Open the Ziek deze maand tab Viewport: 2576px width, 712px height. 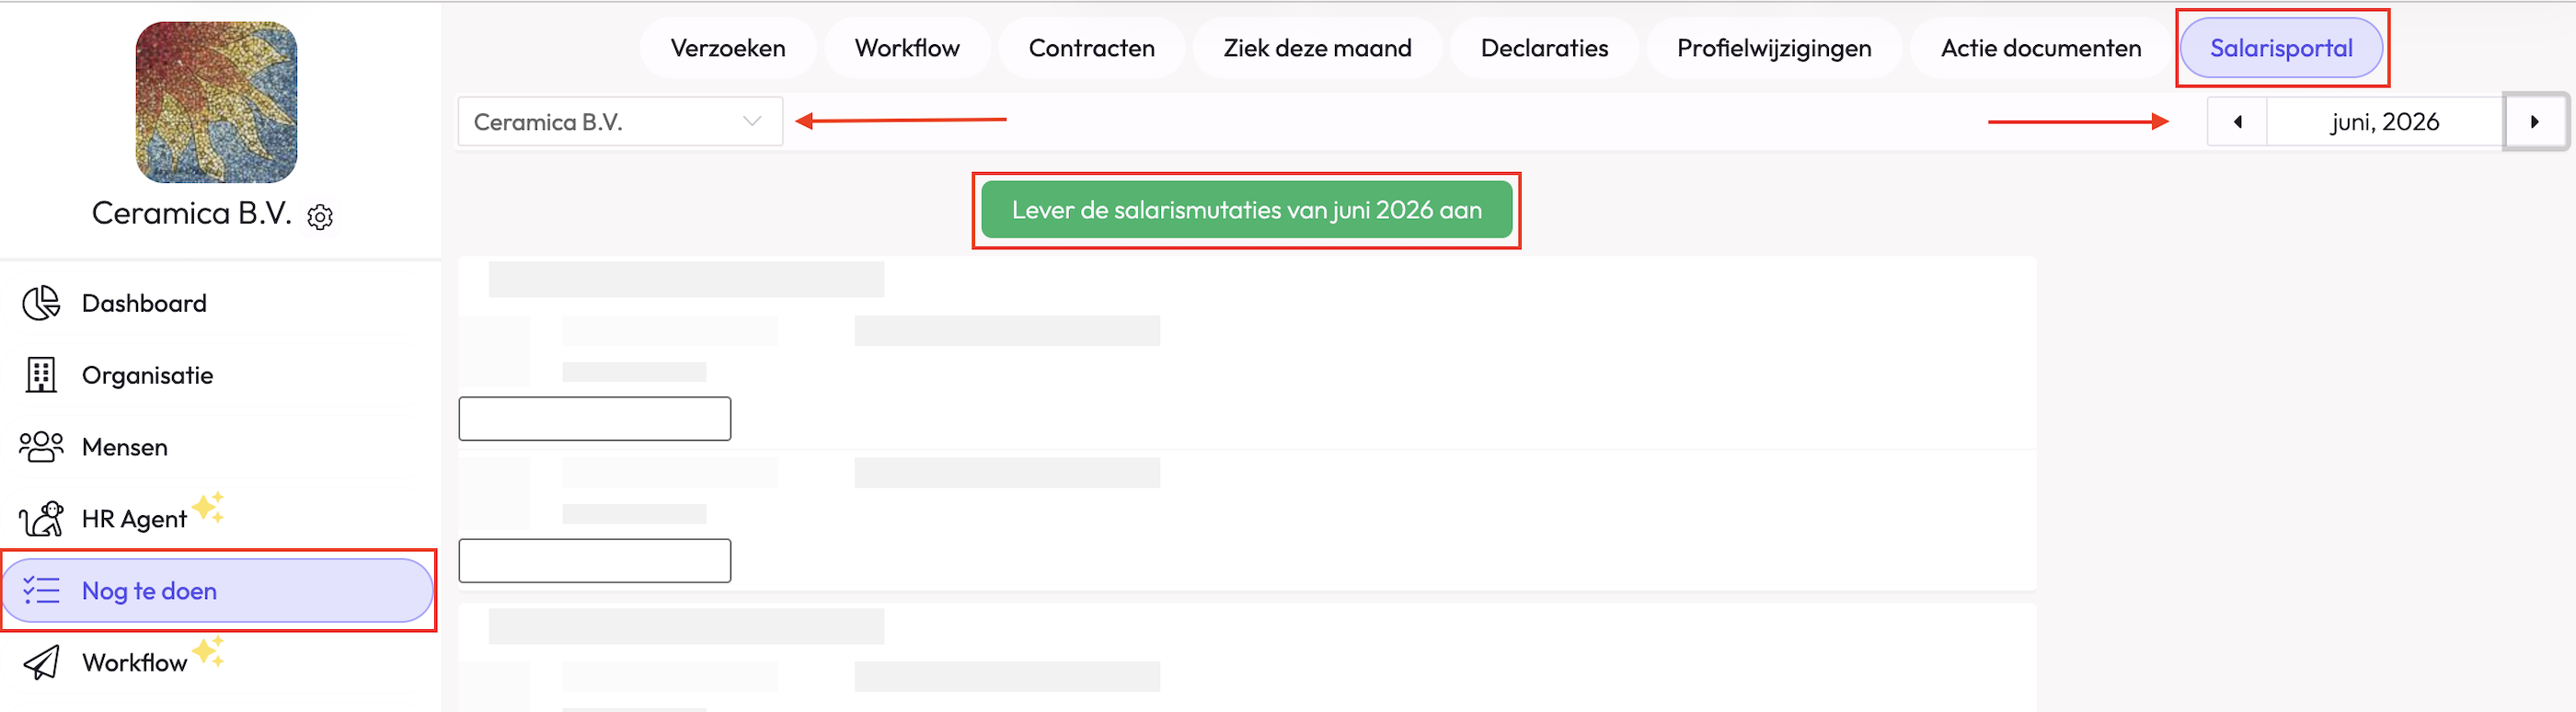pyautogui.click(x=1317, y=48)
